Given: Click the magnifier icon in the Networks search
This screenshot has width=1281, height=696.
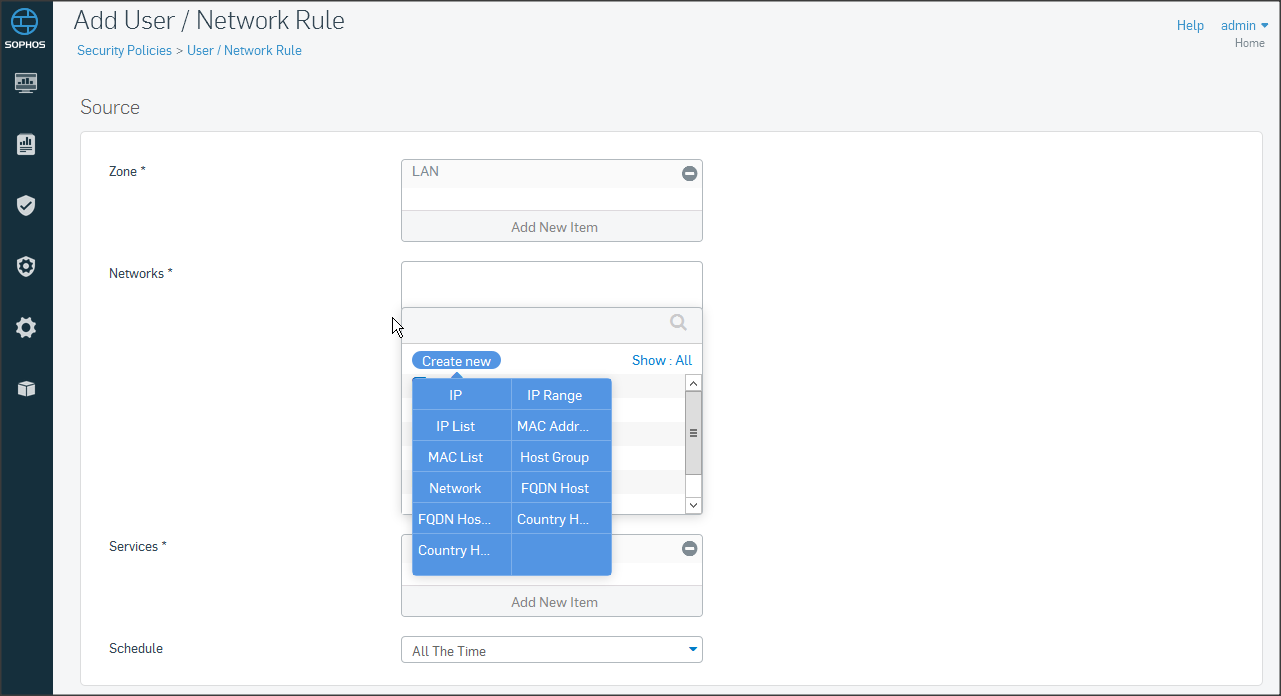Looking at the screenshot, I should (678, 322).
